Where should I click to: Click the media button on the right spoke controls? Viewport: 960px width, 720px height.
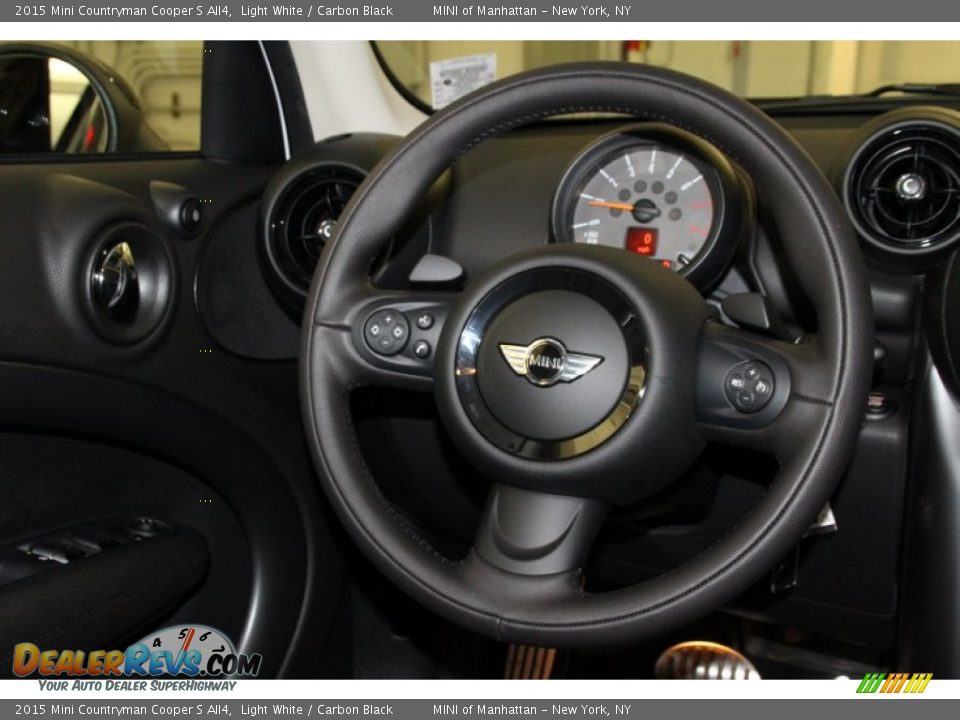coord(737,383)
